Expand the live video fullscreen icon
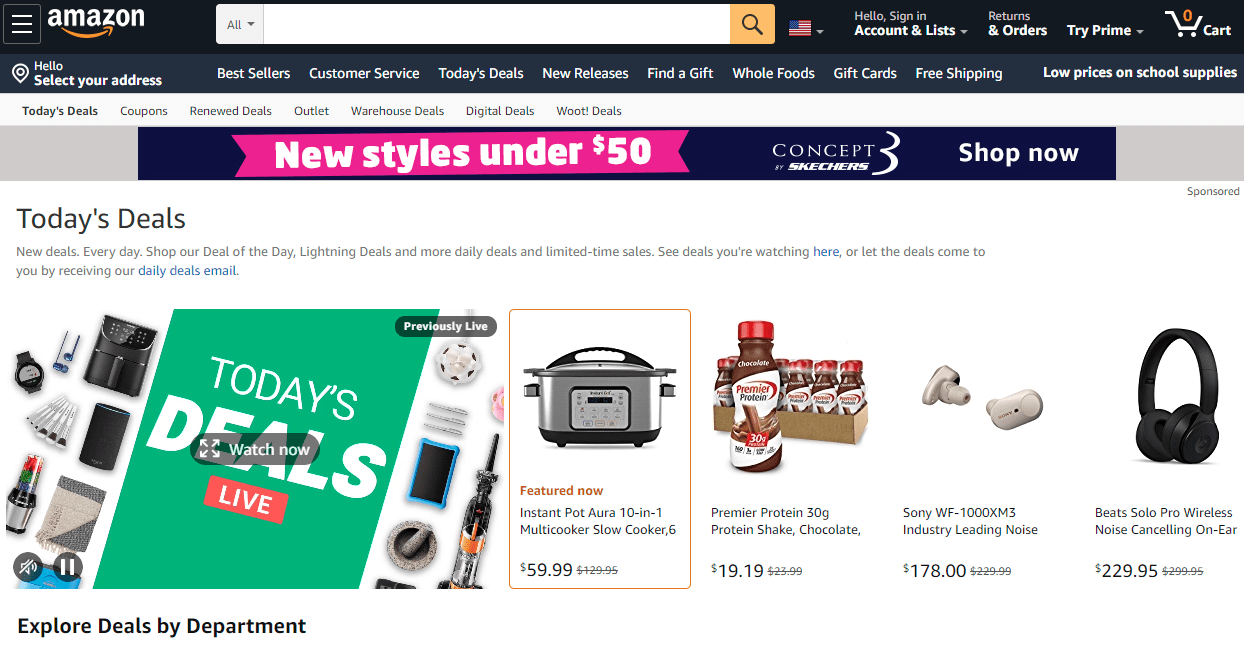Screen dimensions: 1244x653 coord(209,449)
